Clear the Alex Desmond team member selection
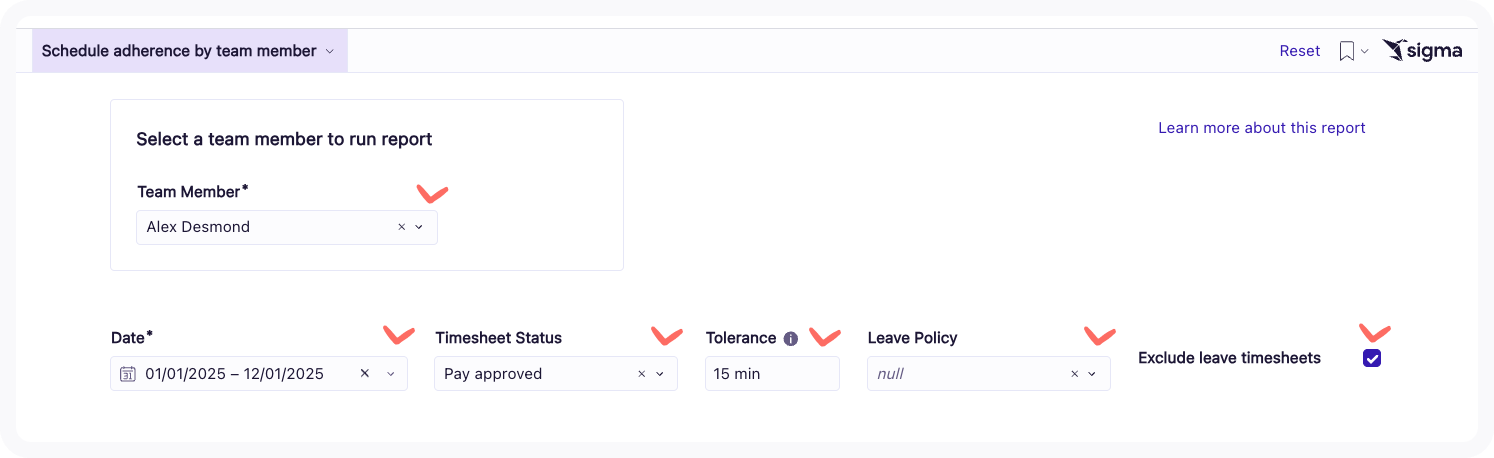 (402, 227)
